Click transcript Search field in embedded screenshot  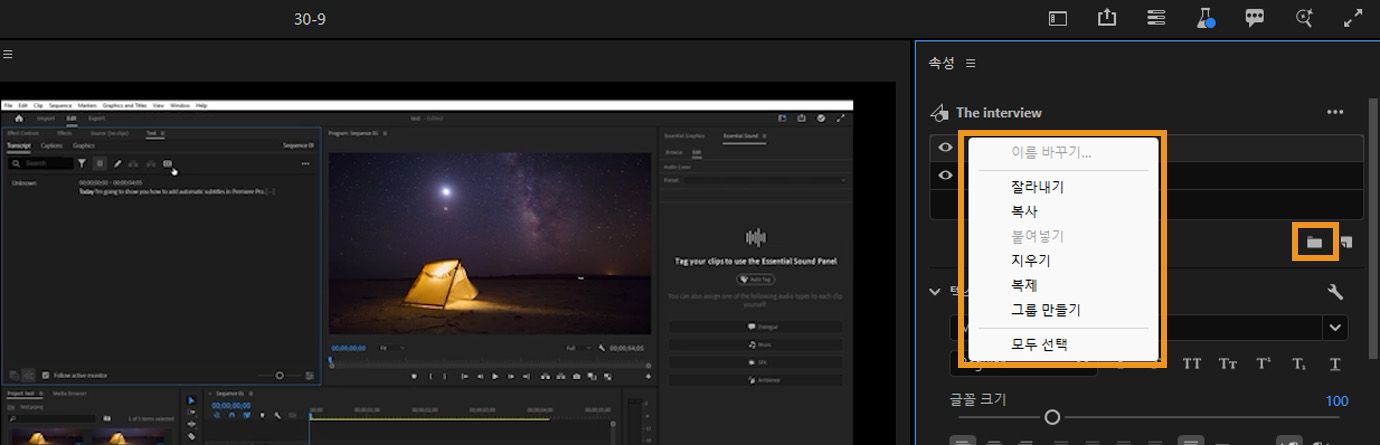[40, 163]
